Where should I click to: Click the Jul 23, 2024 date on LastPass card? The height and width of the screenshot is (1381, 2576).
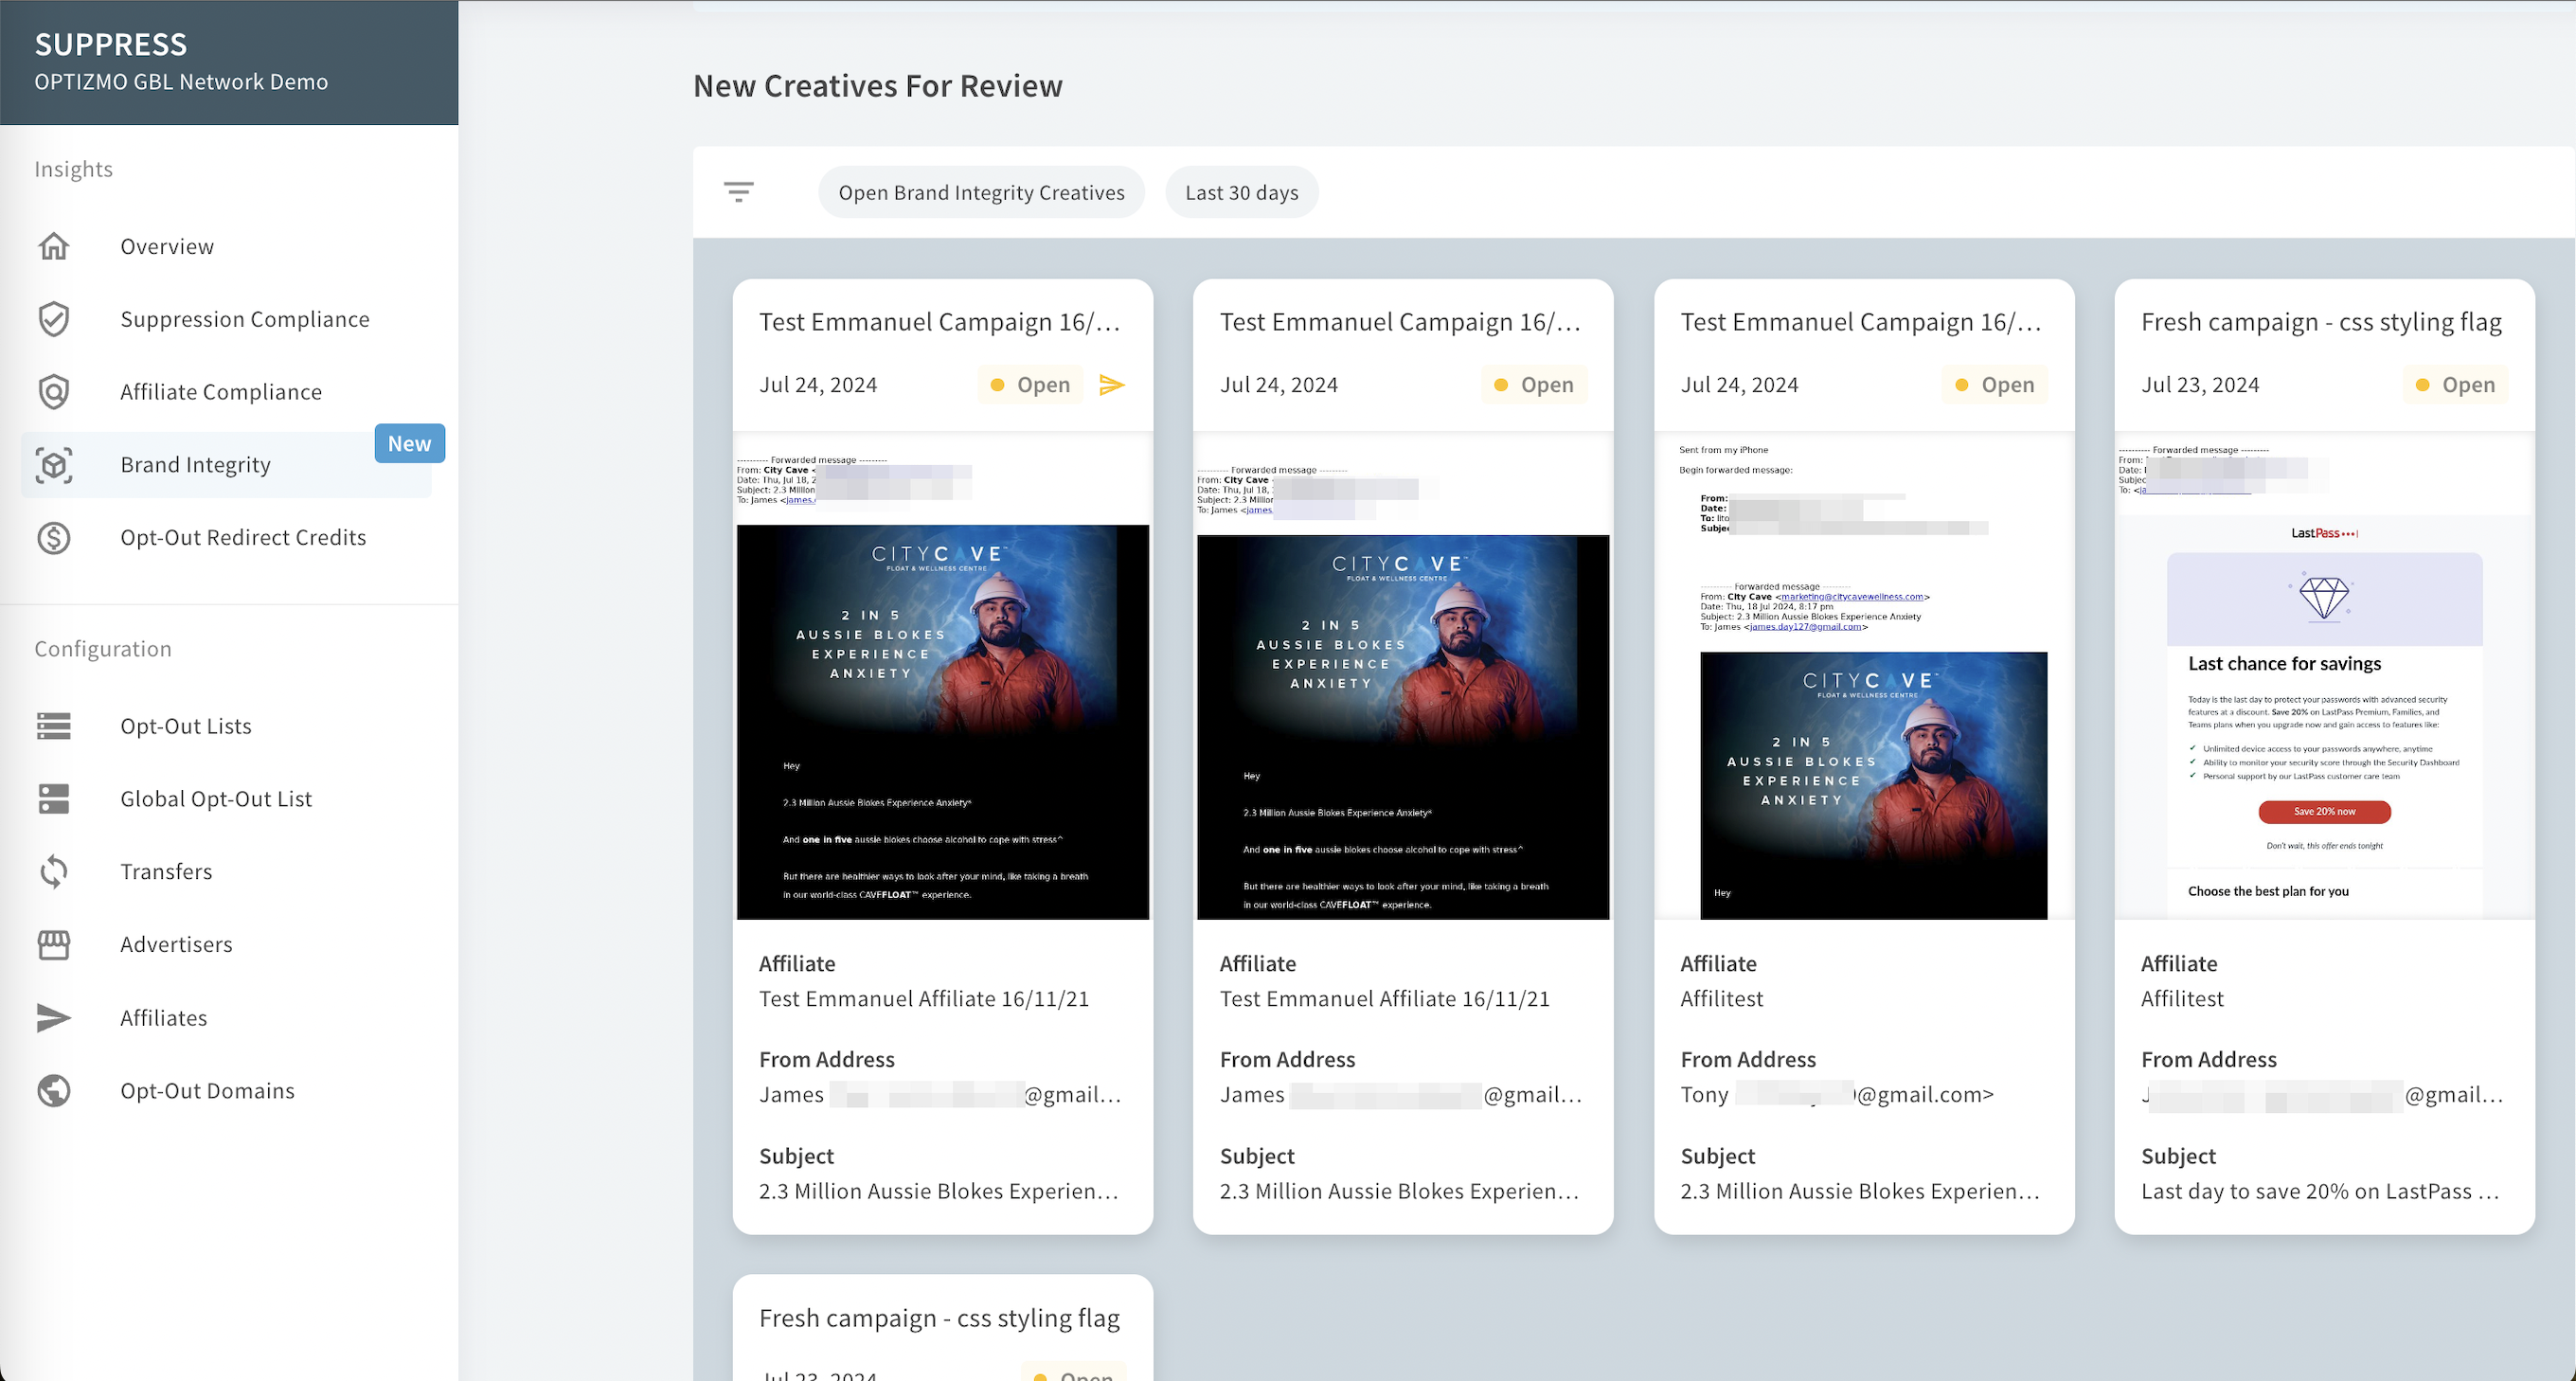click(x=2200, y=385)
